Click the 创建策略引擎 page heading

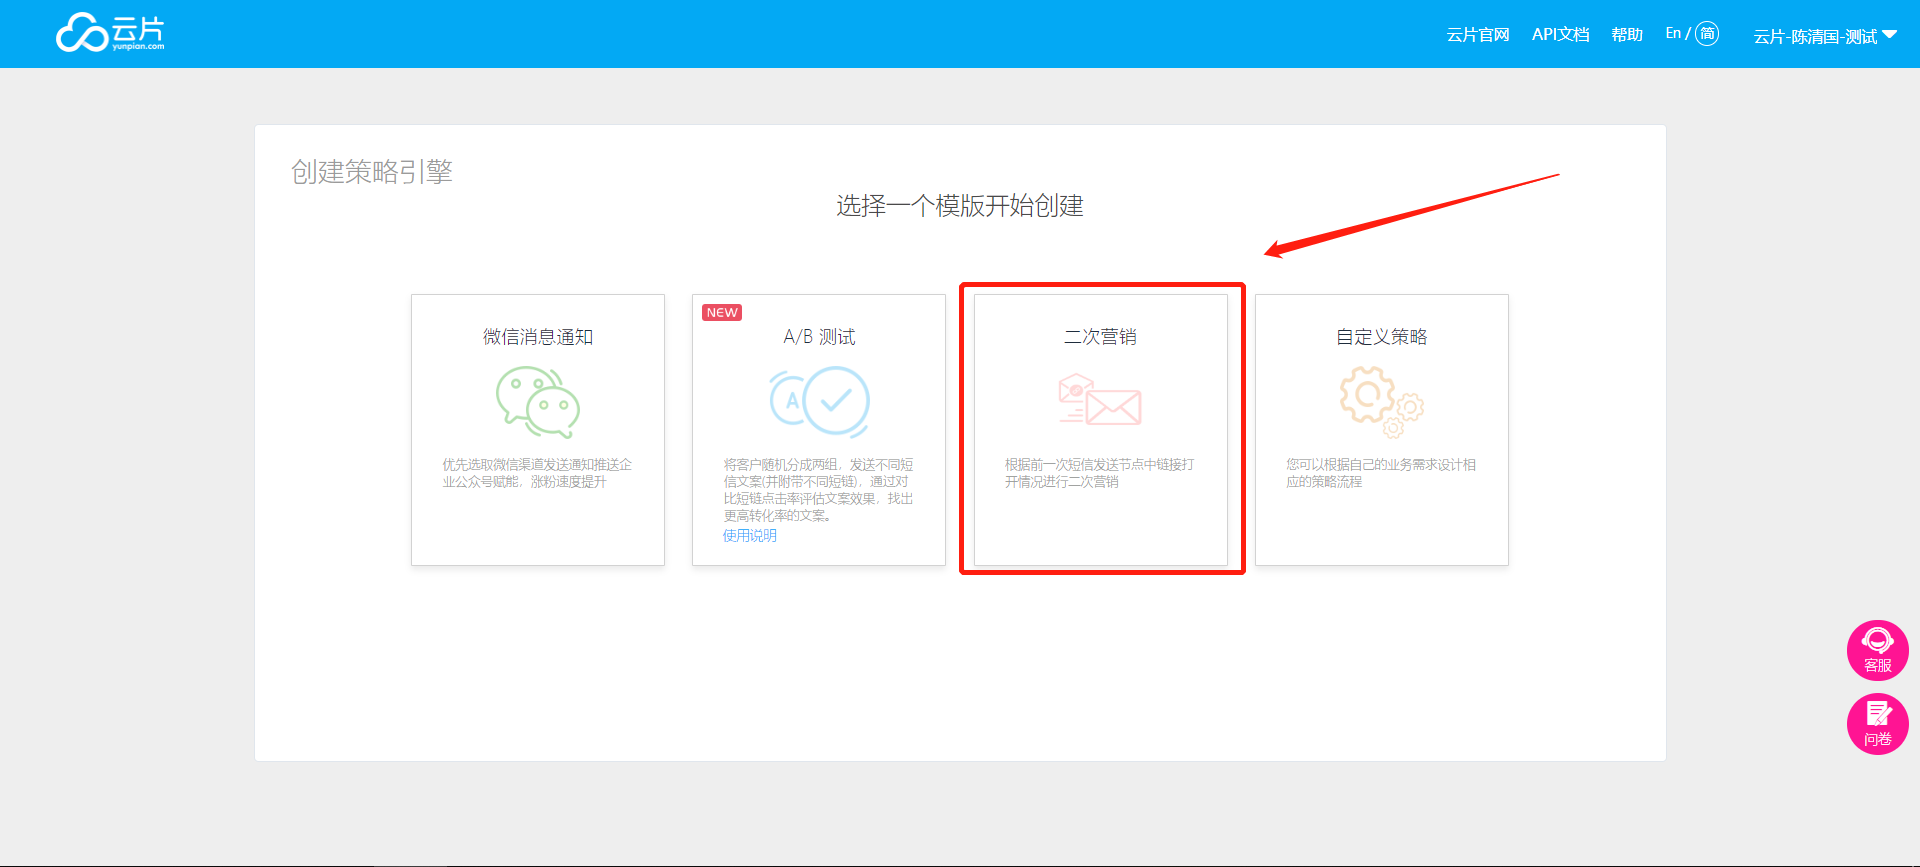click(372, 172)
